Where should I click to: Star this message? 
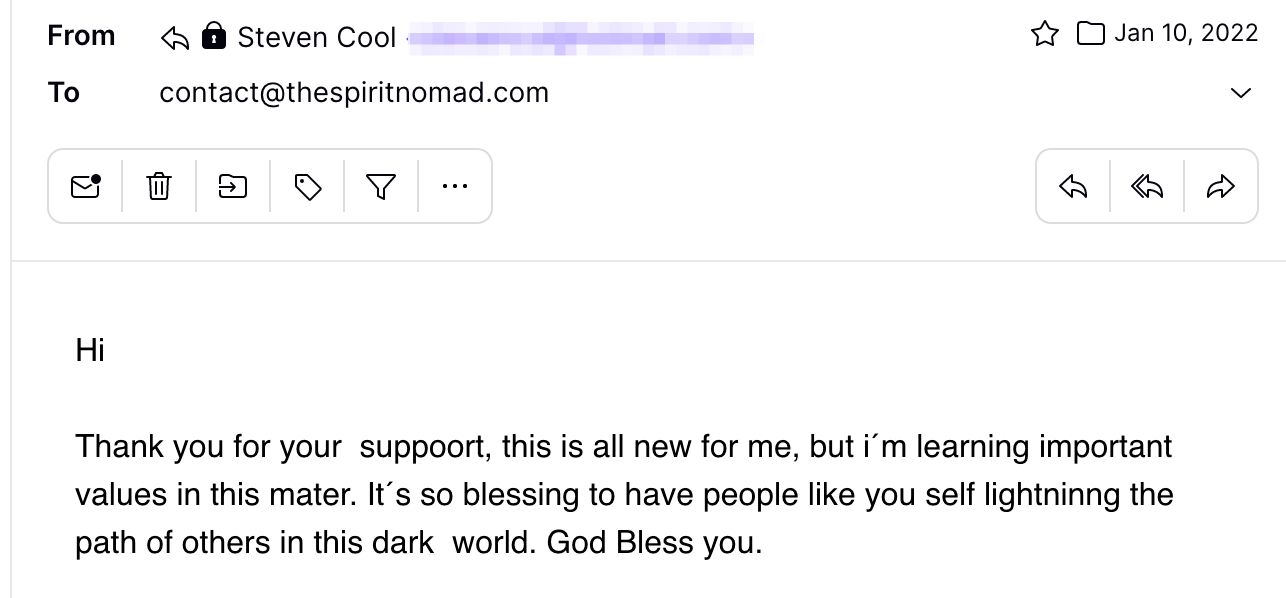[x=1044, y=35]
